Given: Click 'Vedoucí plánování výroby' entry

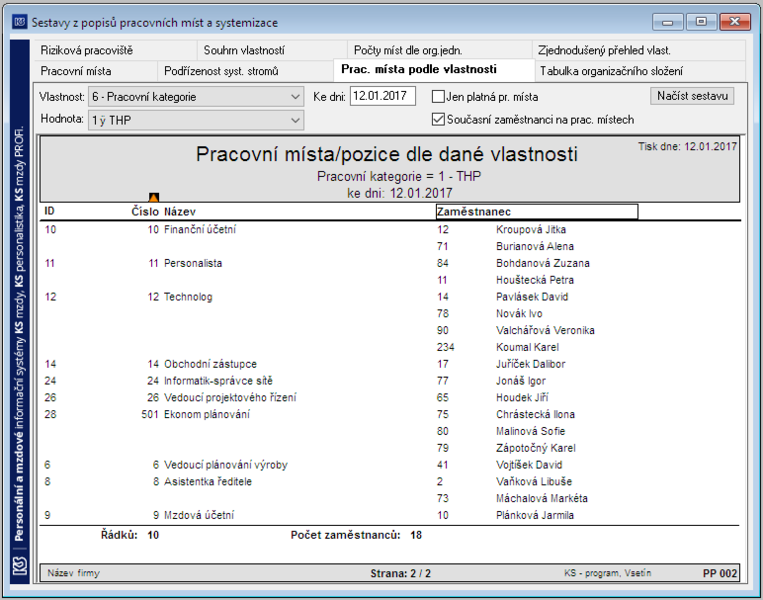Looking at the screenshot, I should click(x=226, y=465).
